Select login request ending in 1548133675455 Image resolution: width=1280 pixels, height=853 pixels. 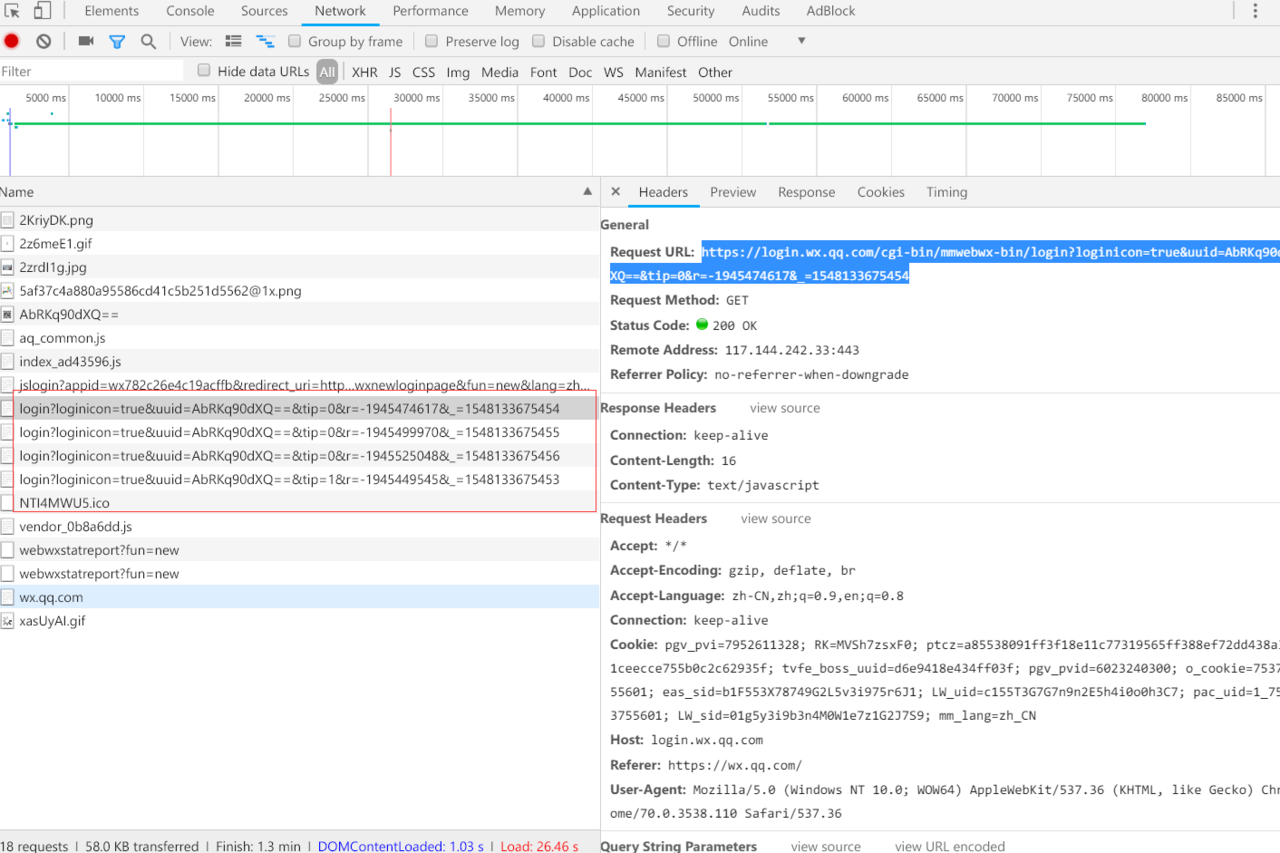point(300,432)
